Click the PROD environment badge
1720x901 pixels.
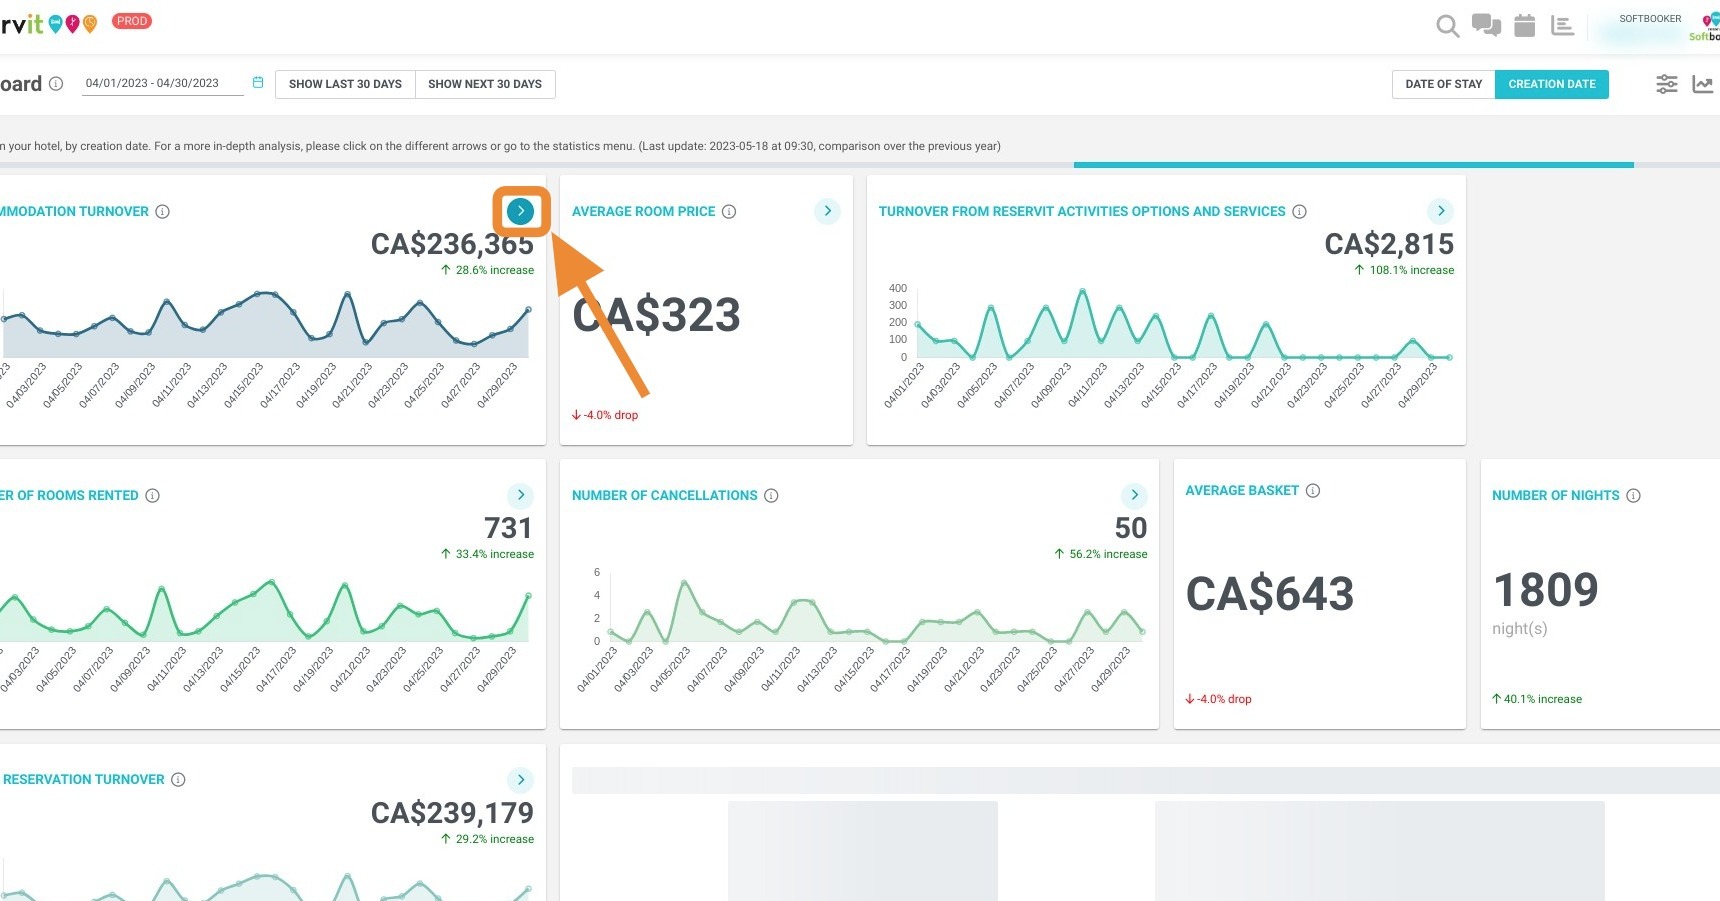click(x=132, y=21)
